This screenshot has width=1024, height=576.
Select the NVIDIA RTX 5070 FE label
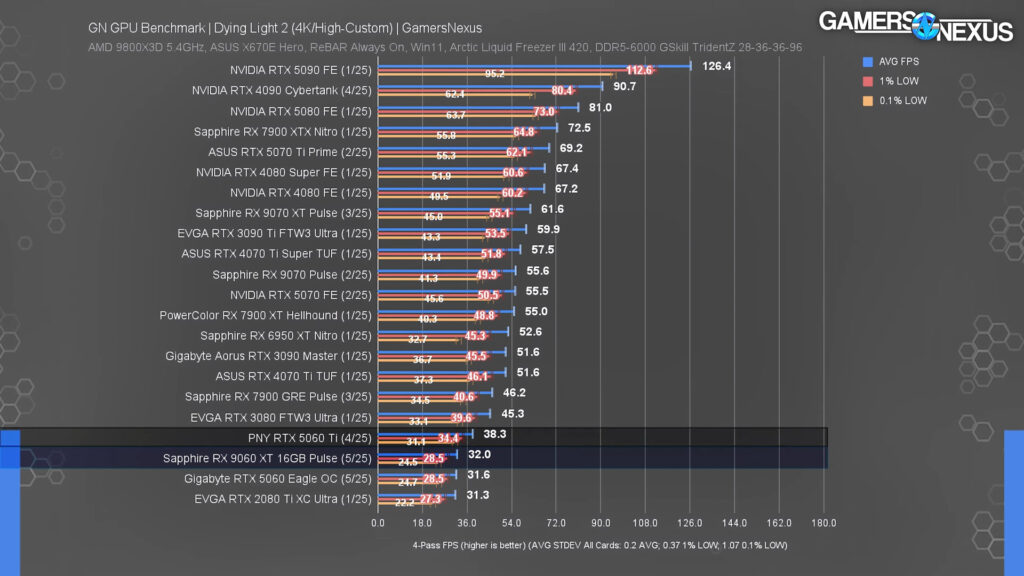[300, 295]
